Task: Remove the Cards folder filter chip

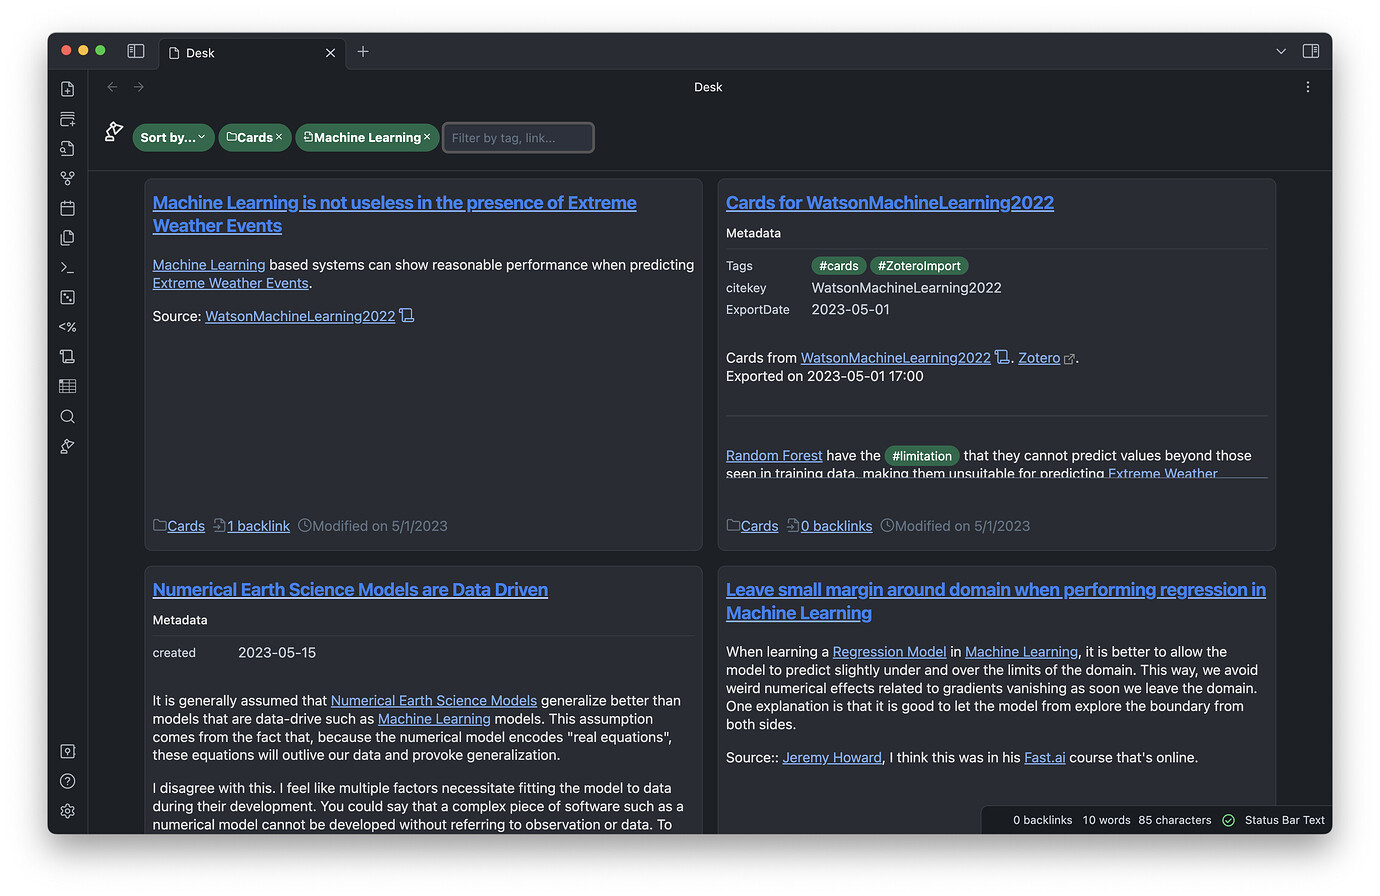Action: [x=279, y=137]
